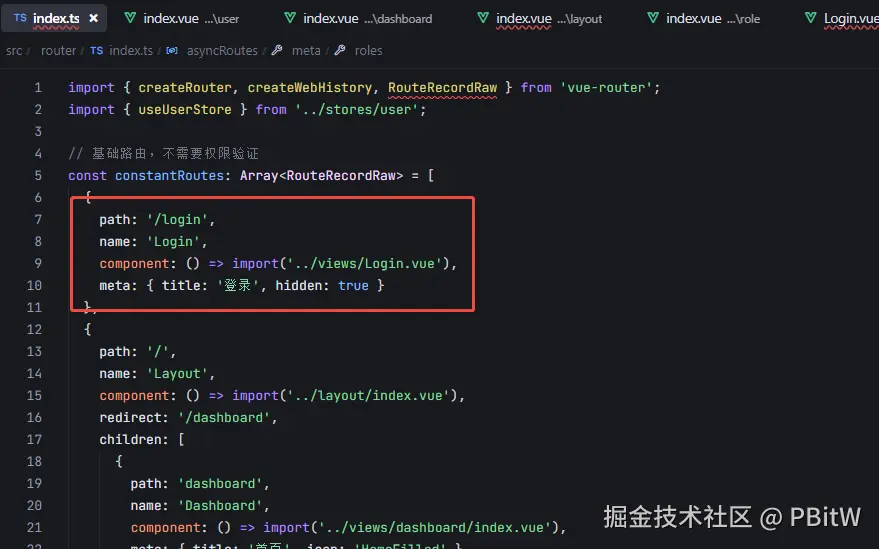Click line number 1 in gutter
Screen dimensions: 879x549
(38, 87)
